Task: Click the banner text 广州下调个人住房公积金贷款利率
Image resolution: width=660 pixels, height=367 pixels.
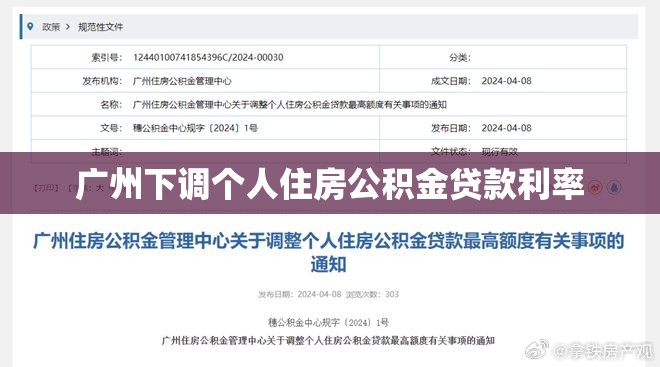Action: pos(330,184)
